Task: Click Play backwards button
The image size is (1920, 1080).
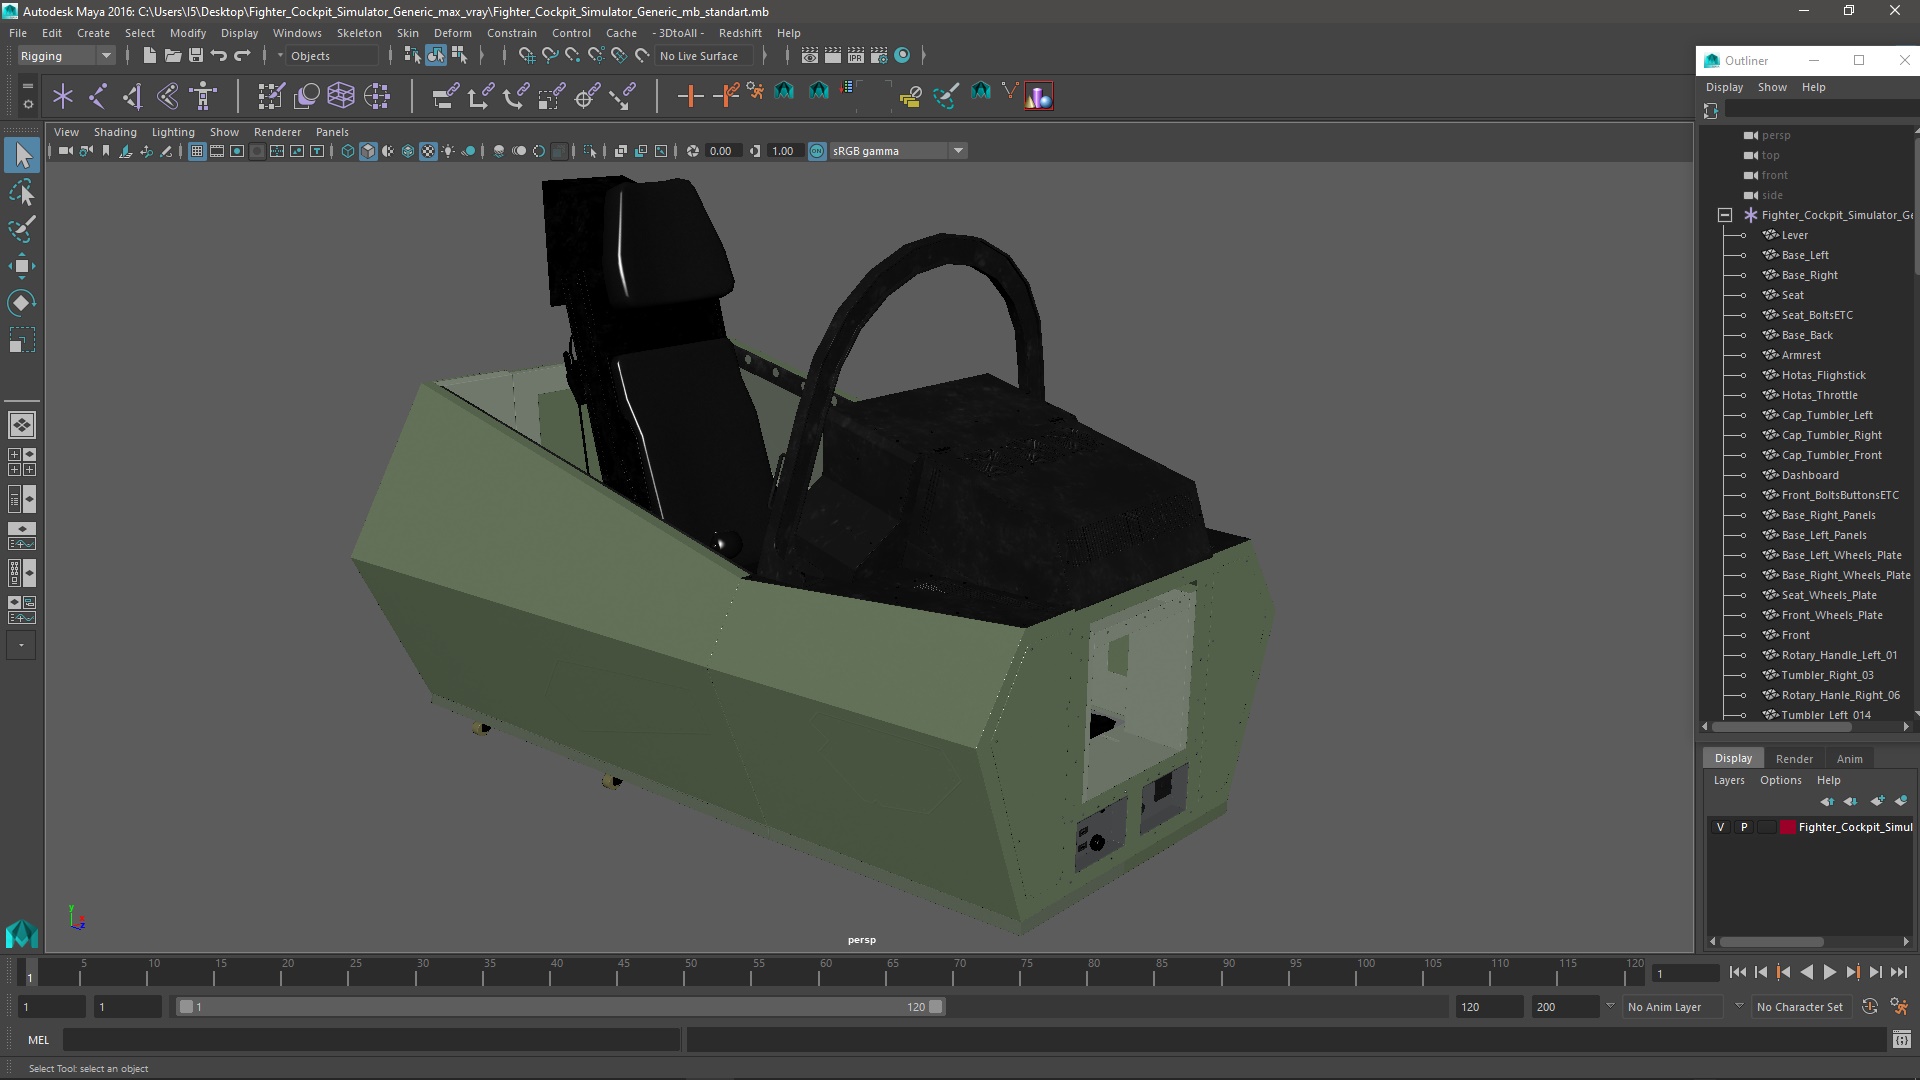Action: (x=1806, y=972)
